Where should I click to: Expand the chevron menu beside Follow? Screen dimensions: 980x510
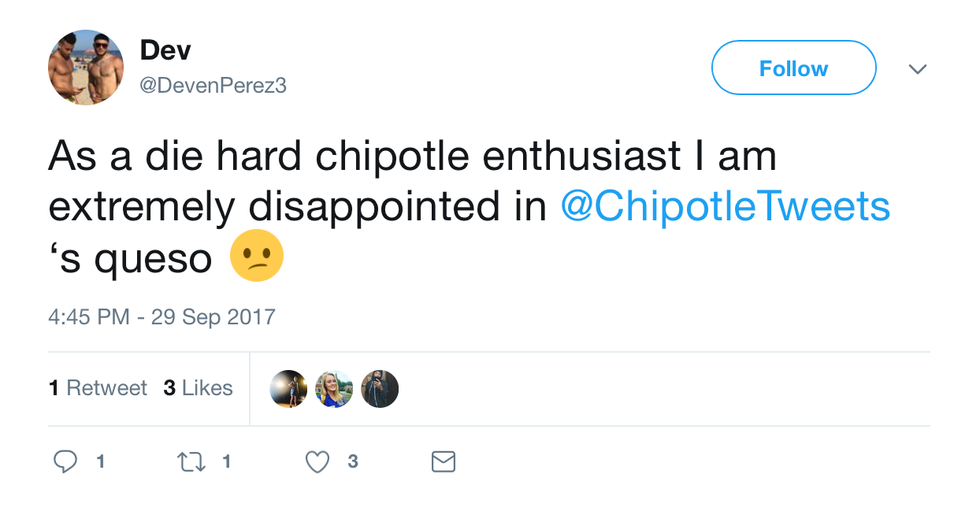tap(917, 69)
